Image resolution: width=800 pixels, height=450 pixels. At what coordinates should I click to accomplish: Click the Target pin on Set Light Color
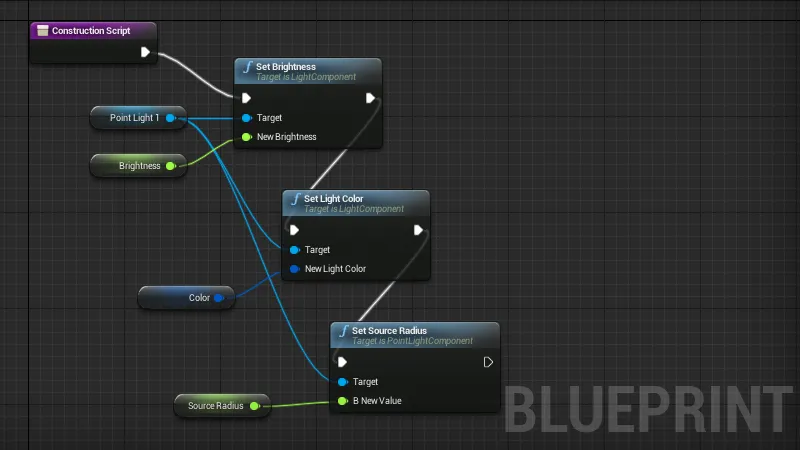294,250
